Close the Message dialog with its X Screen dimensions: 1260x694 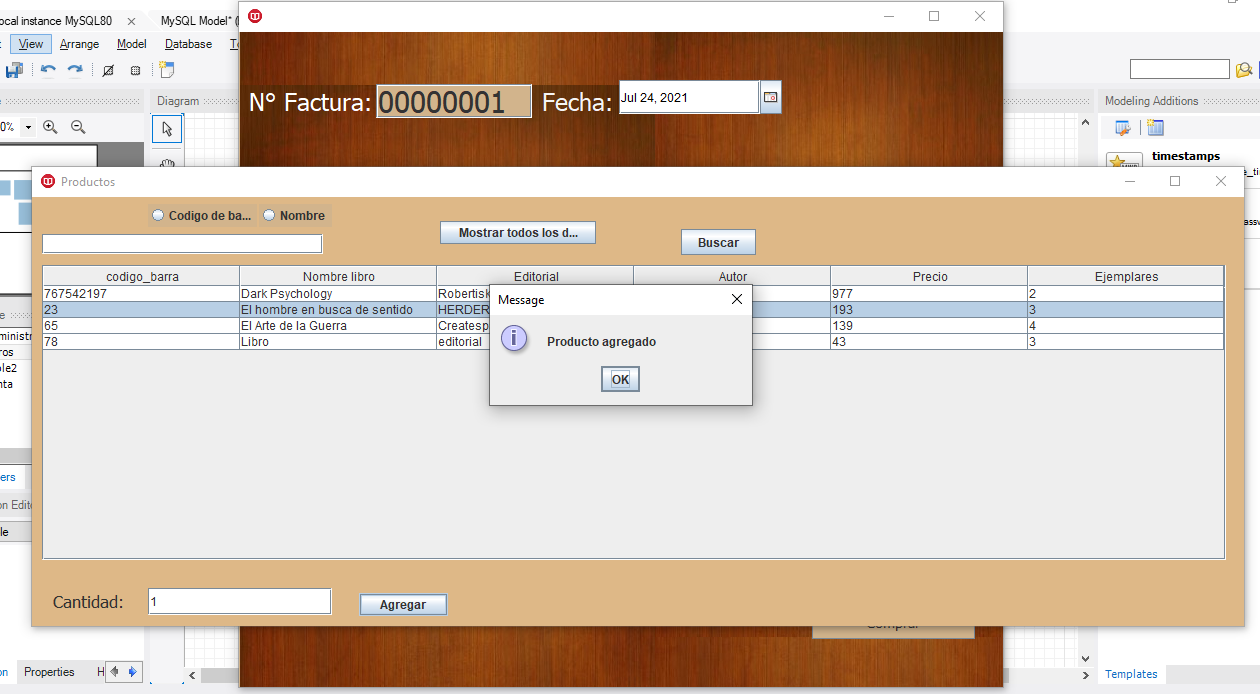(737, 299)
